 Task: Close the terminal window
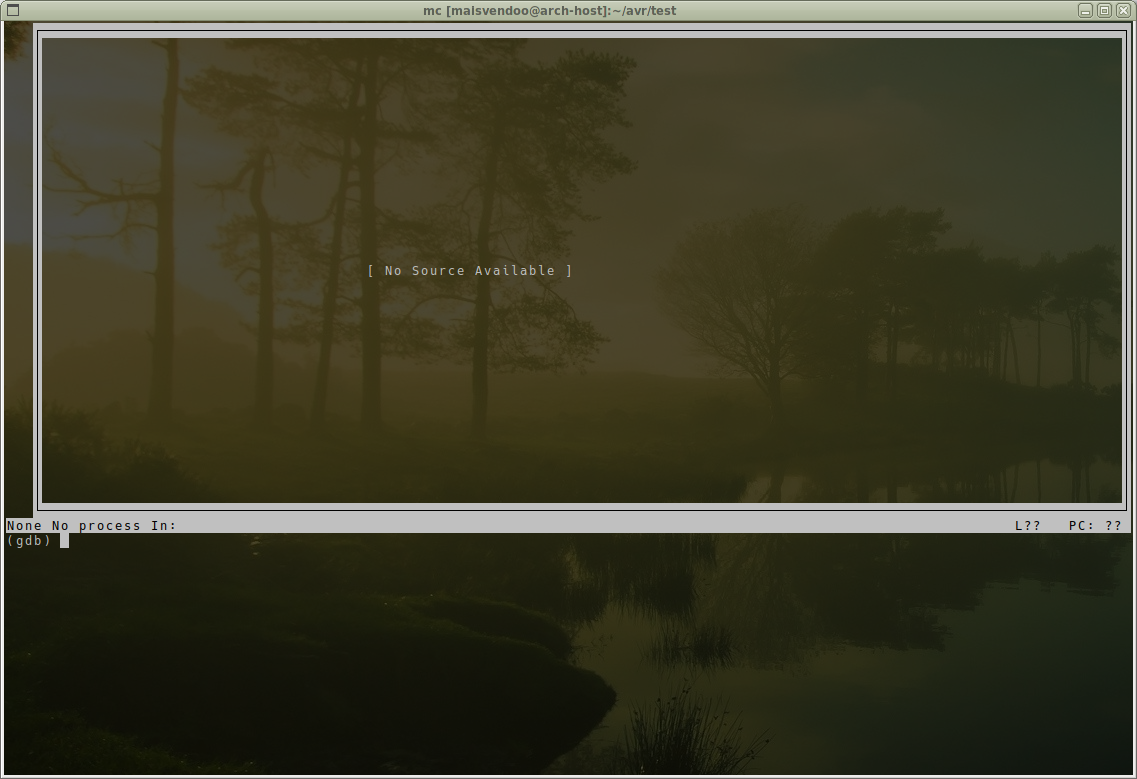coord(1123,10)
